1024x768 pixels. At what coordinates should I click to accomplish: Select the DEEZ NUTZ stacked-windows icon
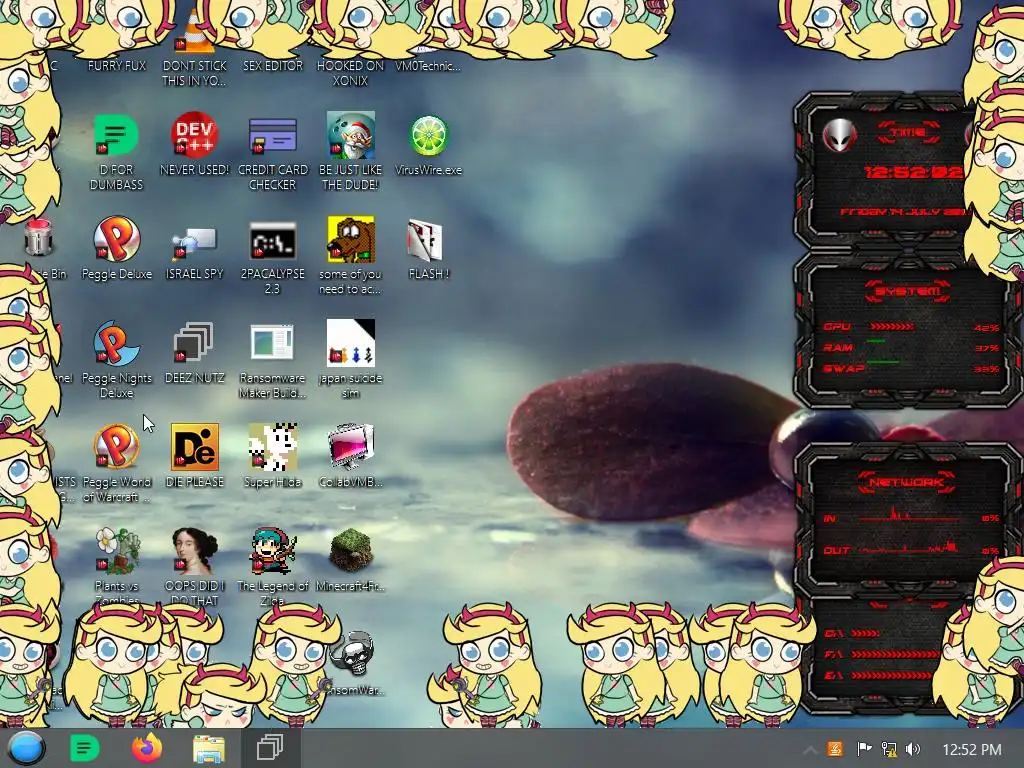point(194,343)
